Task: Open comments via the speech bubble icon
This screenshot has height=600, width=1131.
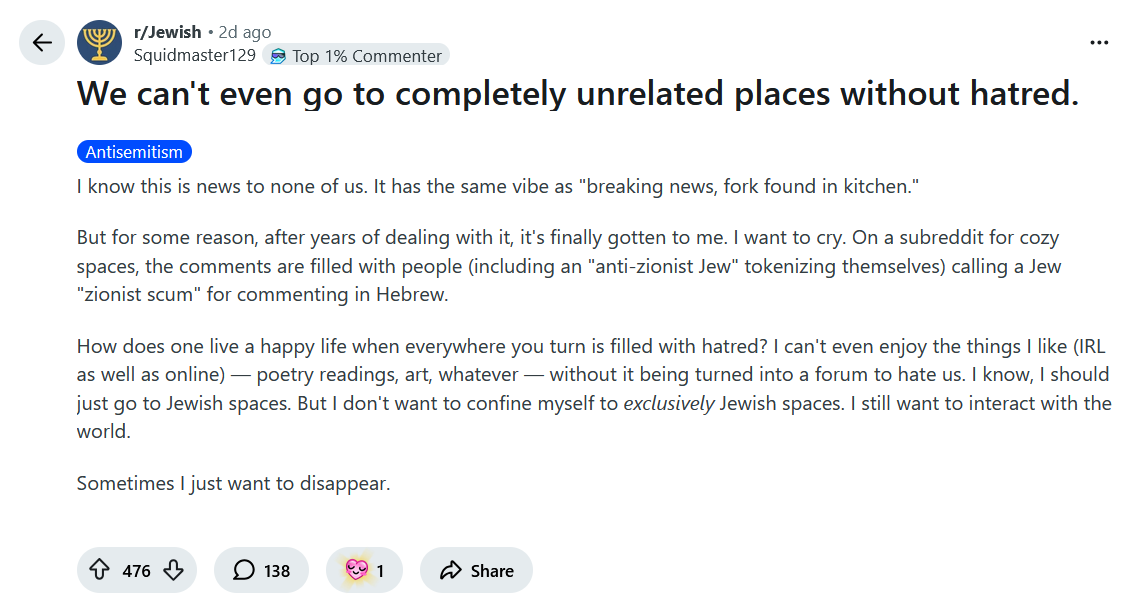Action: click(x=243, y=570)
